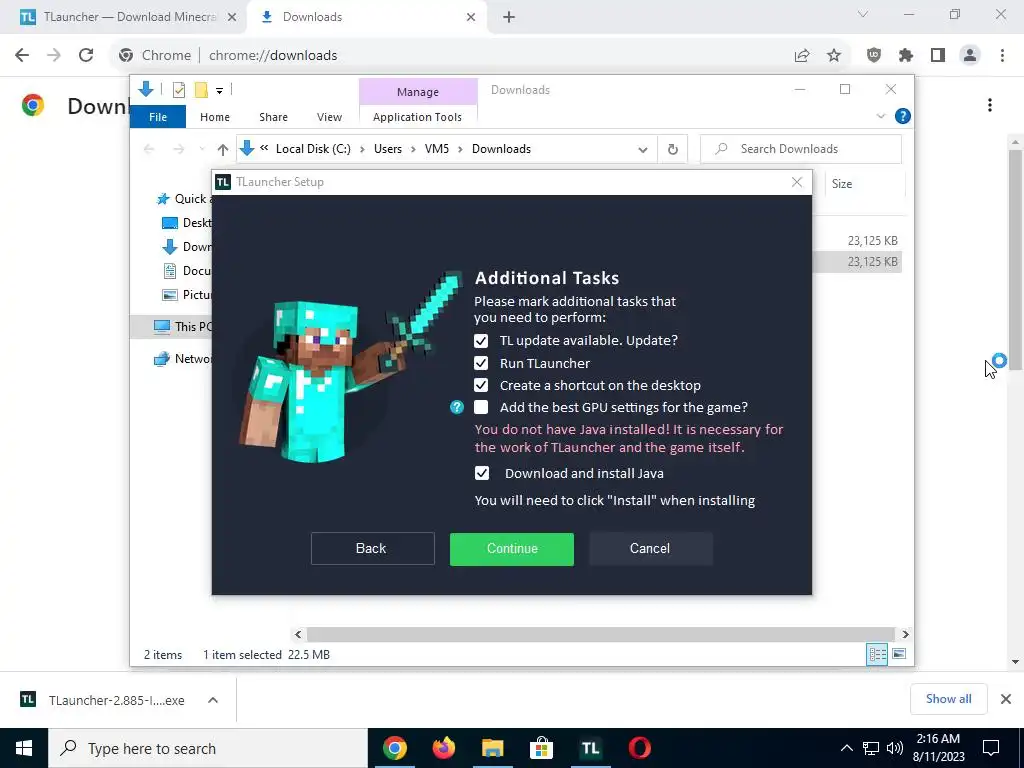Uncheck the Run TLauncher checkbox
Viewport: 1024px width, 768px height.
481,363
